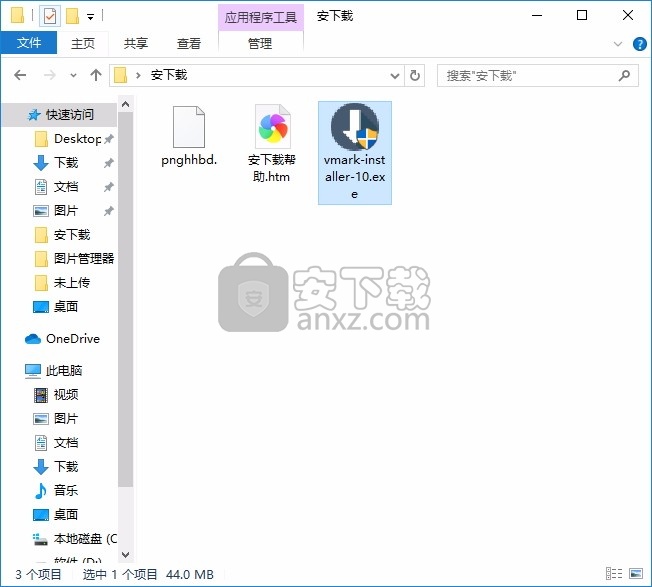The width and height of the screenshot is (652, 587).
Task: Open pinned 下载 in quick access
Action: click(56, 163)
